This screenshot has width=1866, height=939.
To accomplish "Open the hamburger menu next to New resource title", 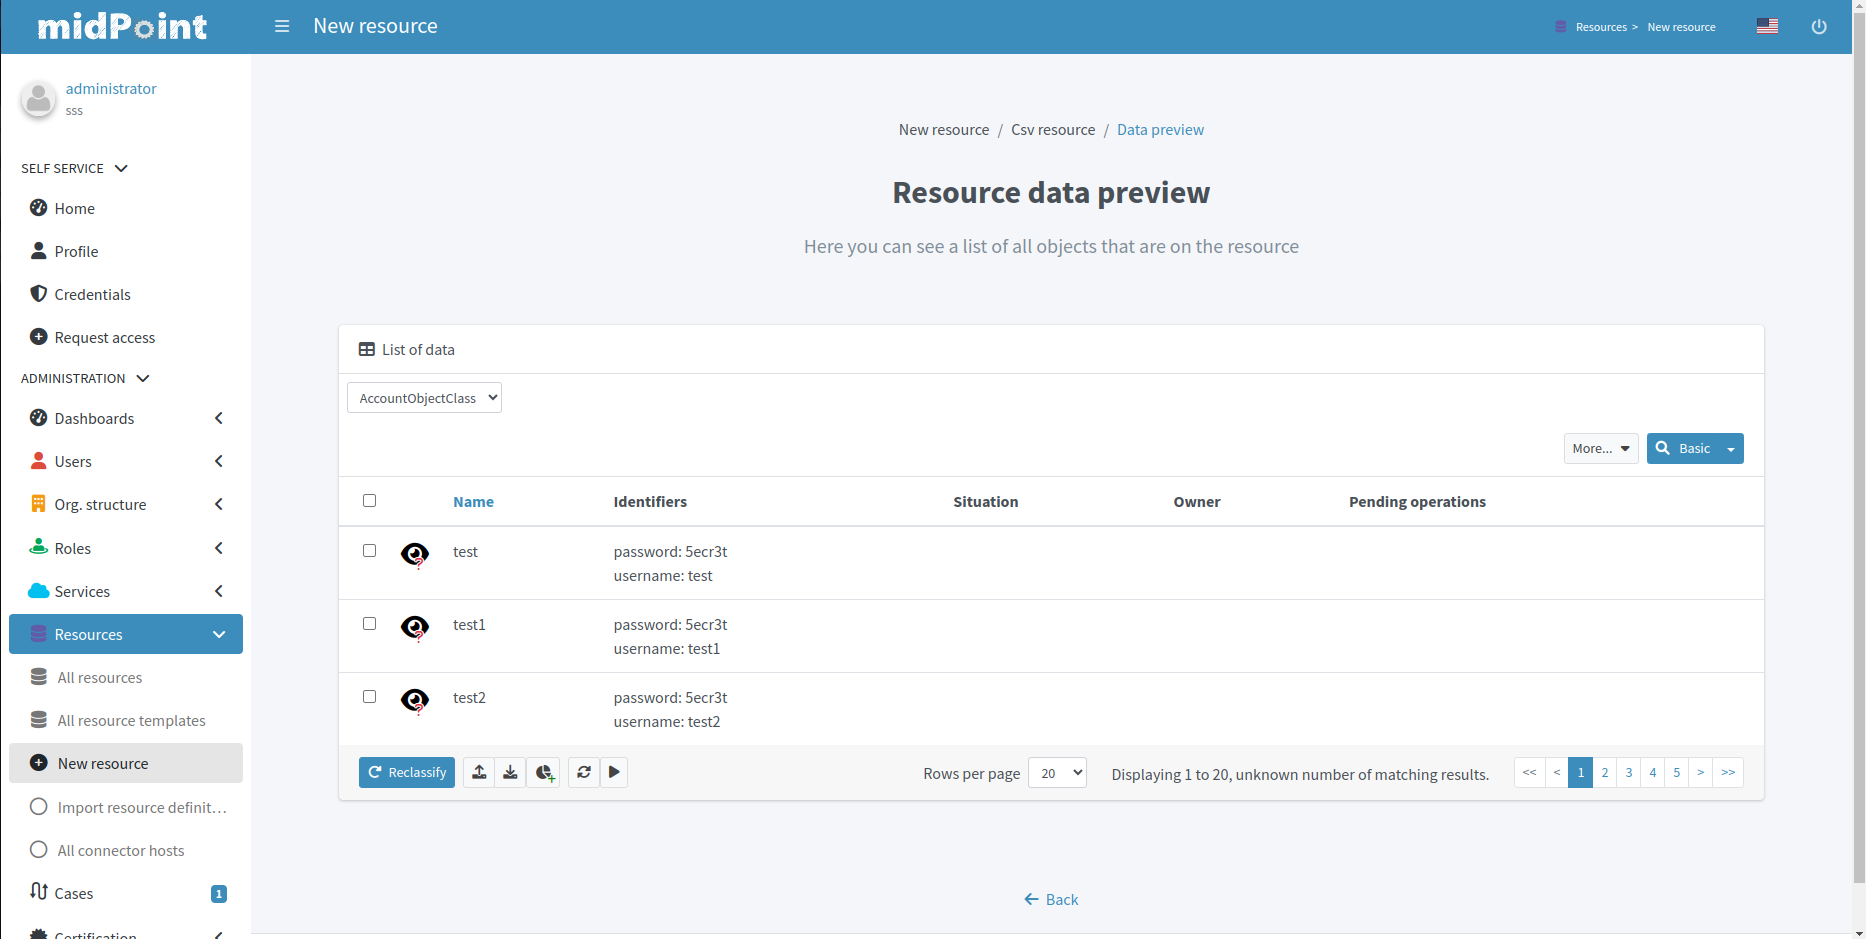I will coord(281,26).
